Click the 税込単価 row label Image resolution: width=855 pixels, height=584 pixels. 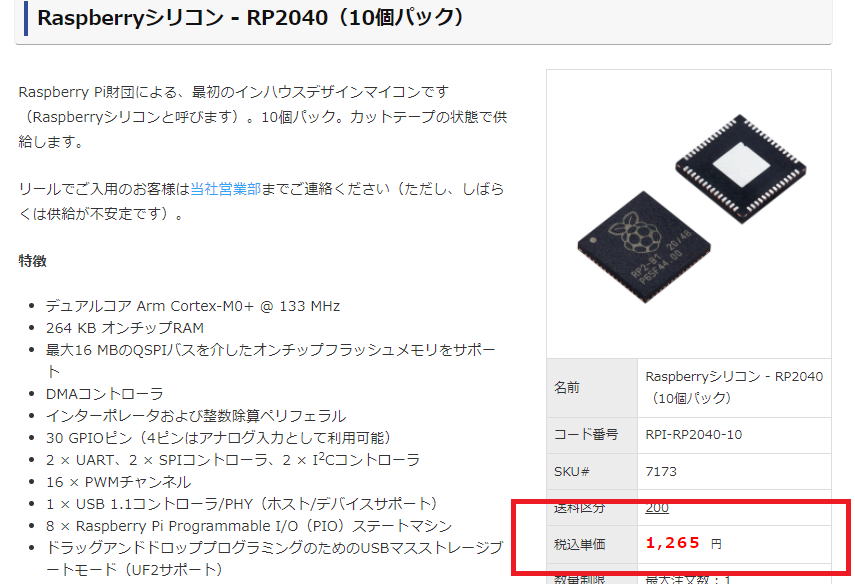[580, 544]
